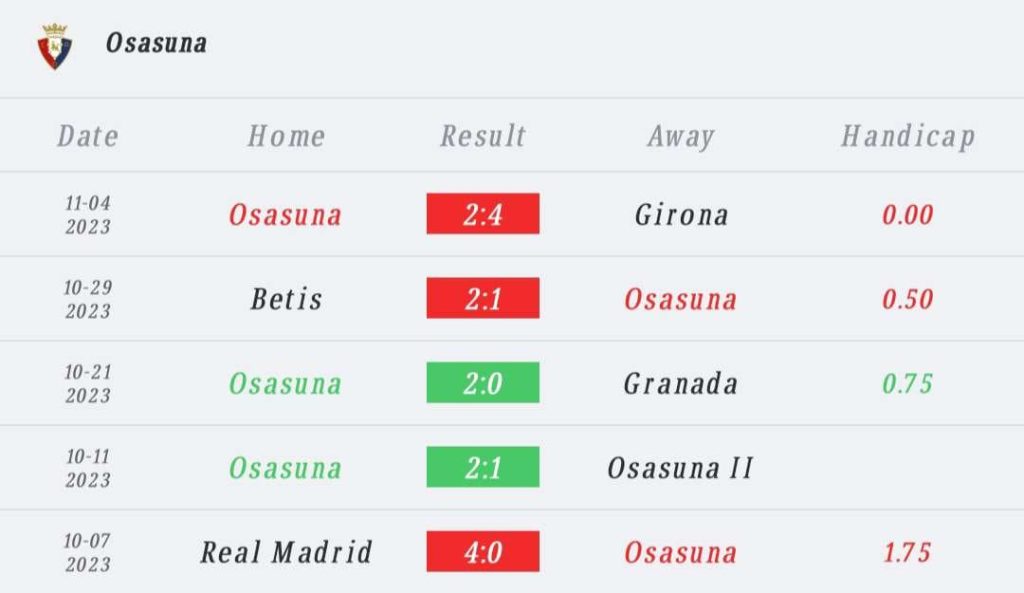Click the green 2:1 result badge
Image resolution: width=1024 pixels, height=593 pixels.
(483, 467)
